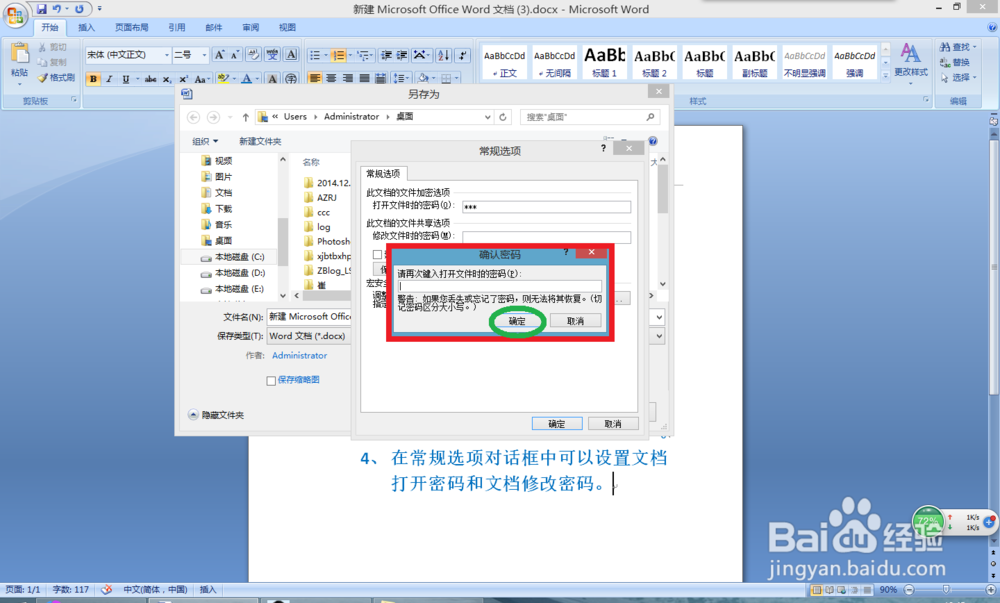Apply subscript formatting
Viewport: 1000px width, 603px height.
coord(167,79)
